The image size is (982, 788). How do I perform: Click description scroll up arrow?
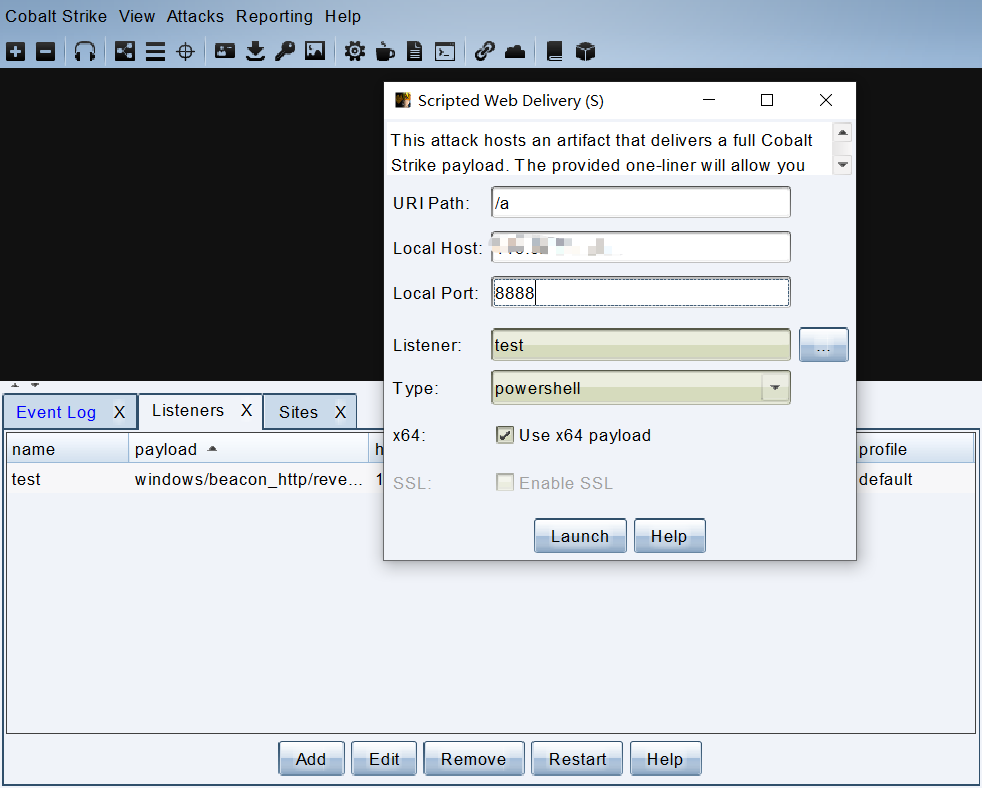tap(842, 133)
